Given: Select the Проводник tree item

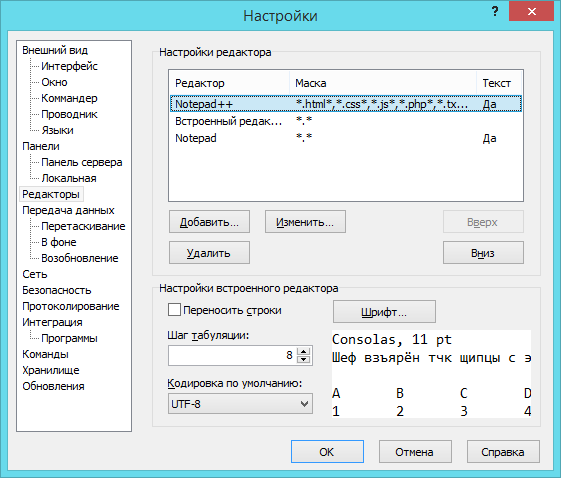Looking at the screenshot, I should pos(69,114).
